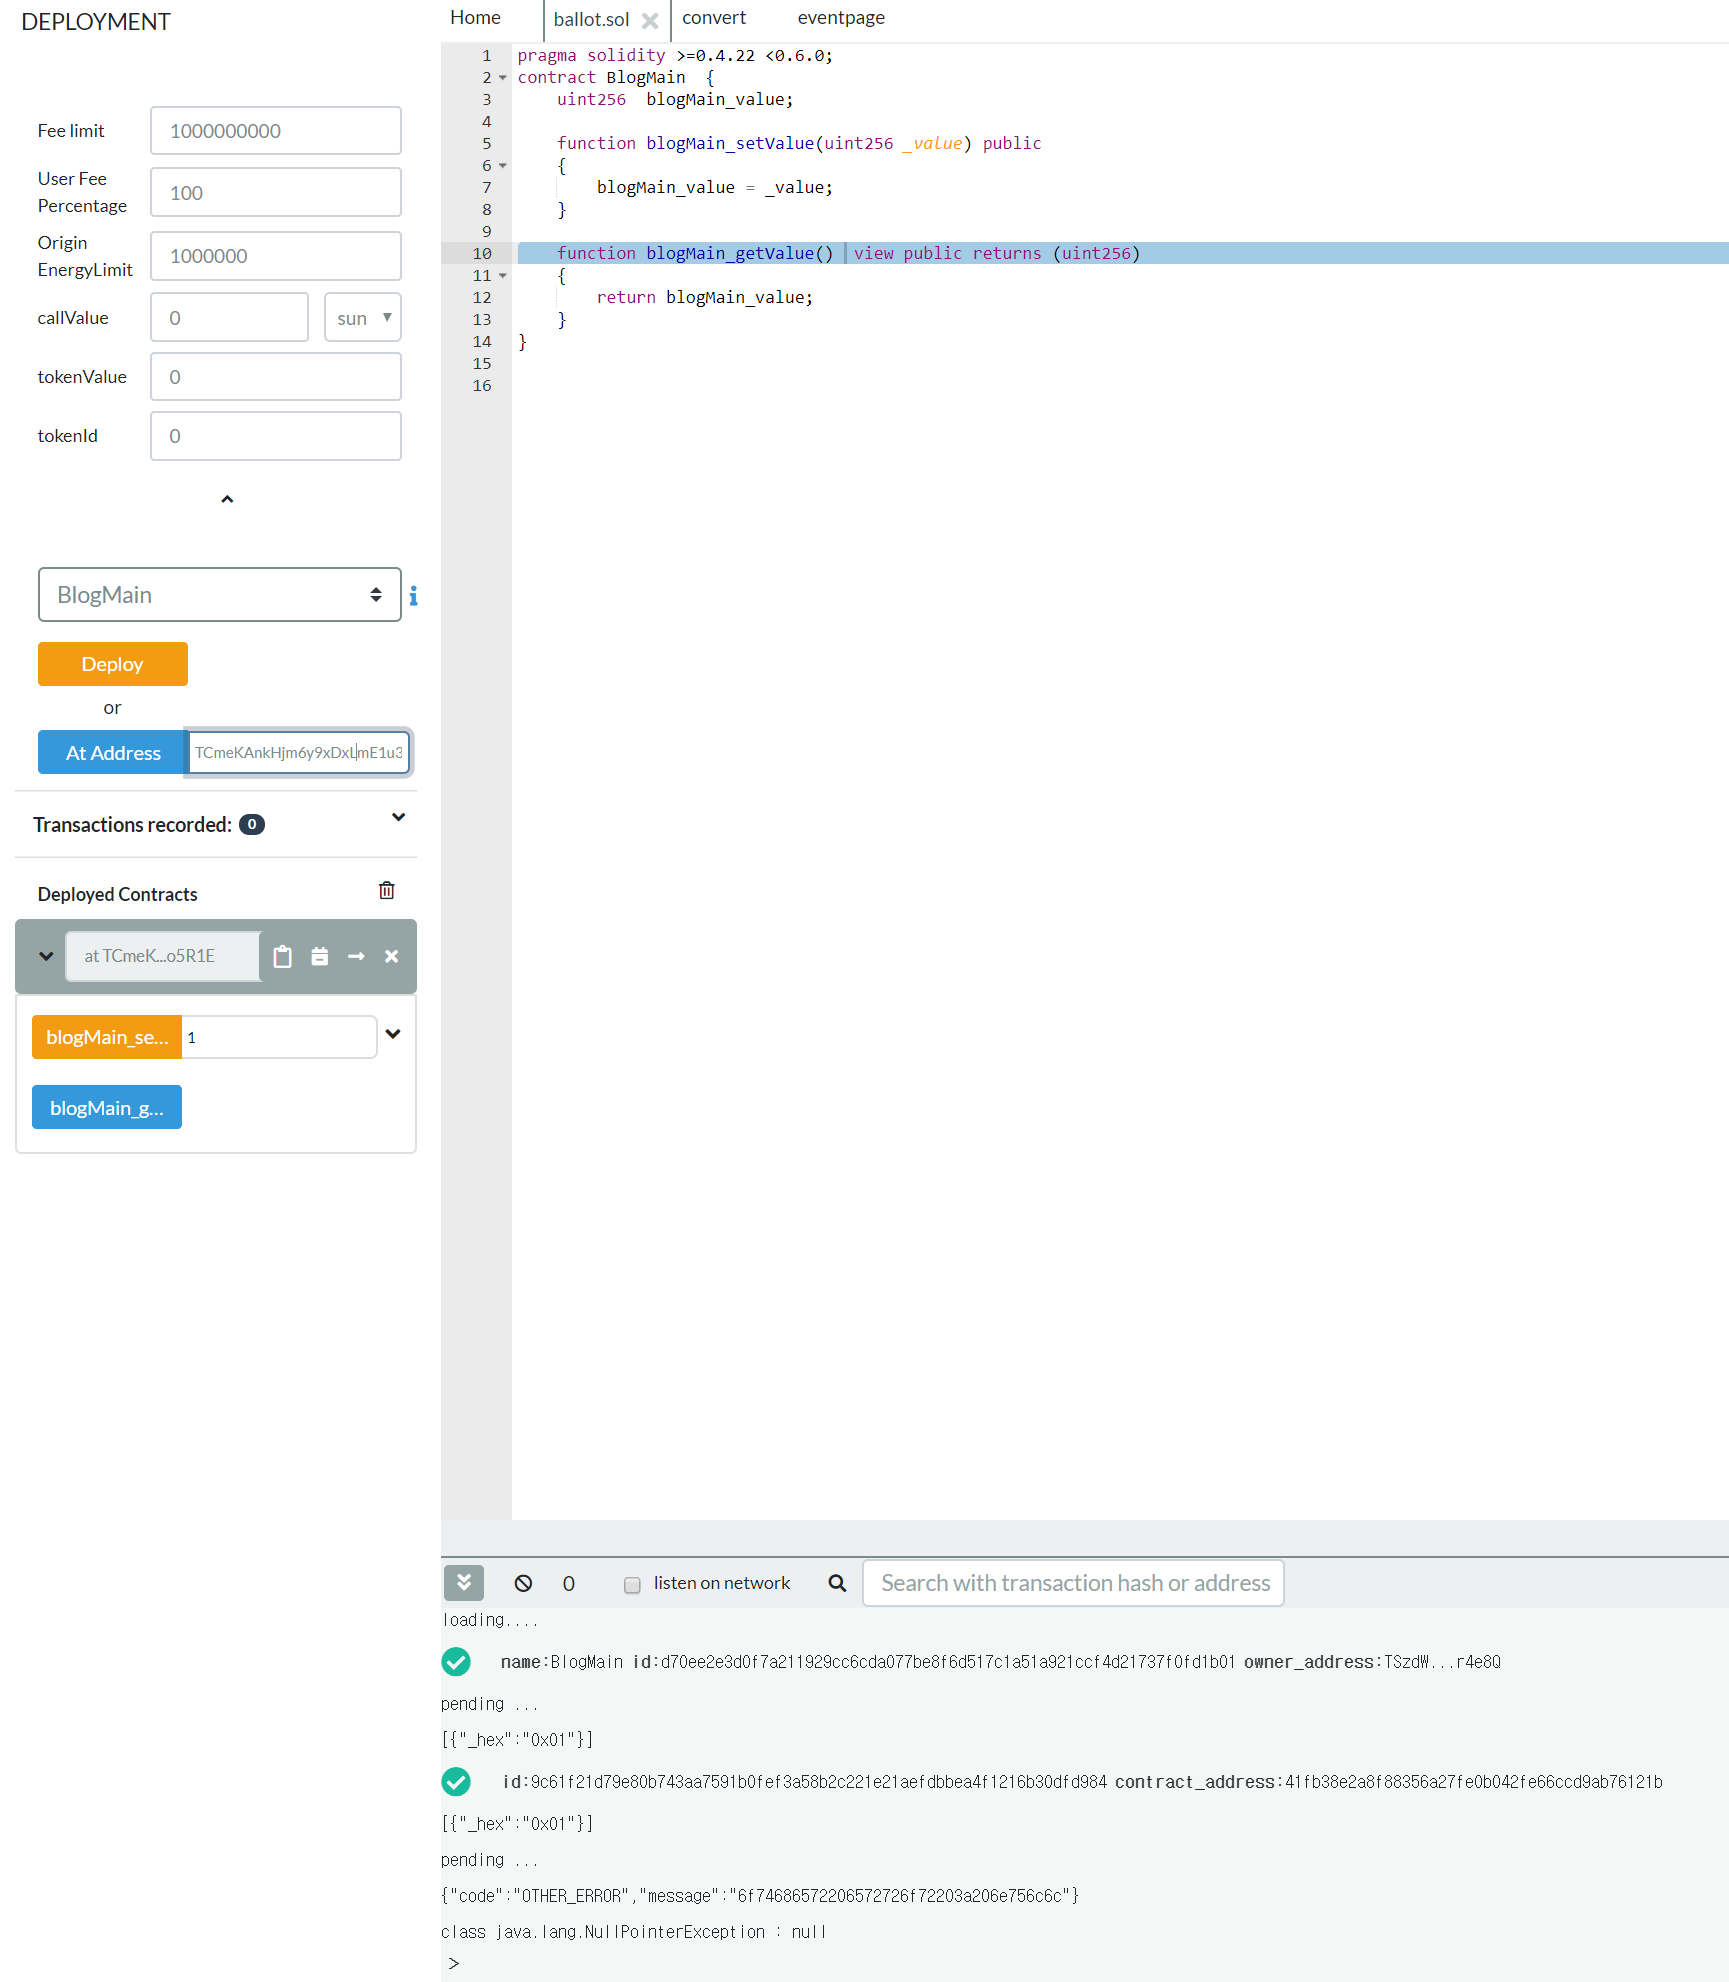The image size is (1729, 1982).
Task: Expand the terminal using double-chevron icon
Action: (x=463, y=1583)
